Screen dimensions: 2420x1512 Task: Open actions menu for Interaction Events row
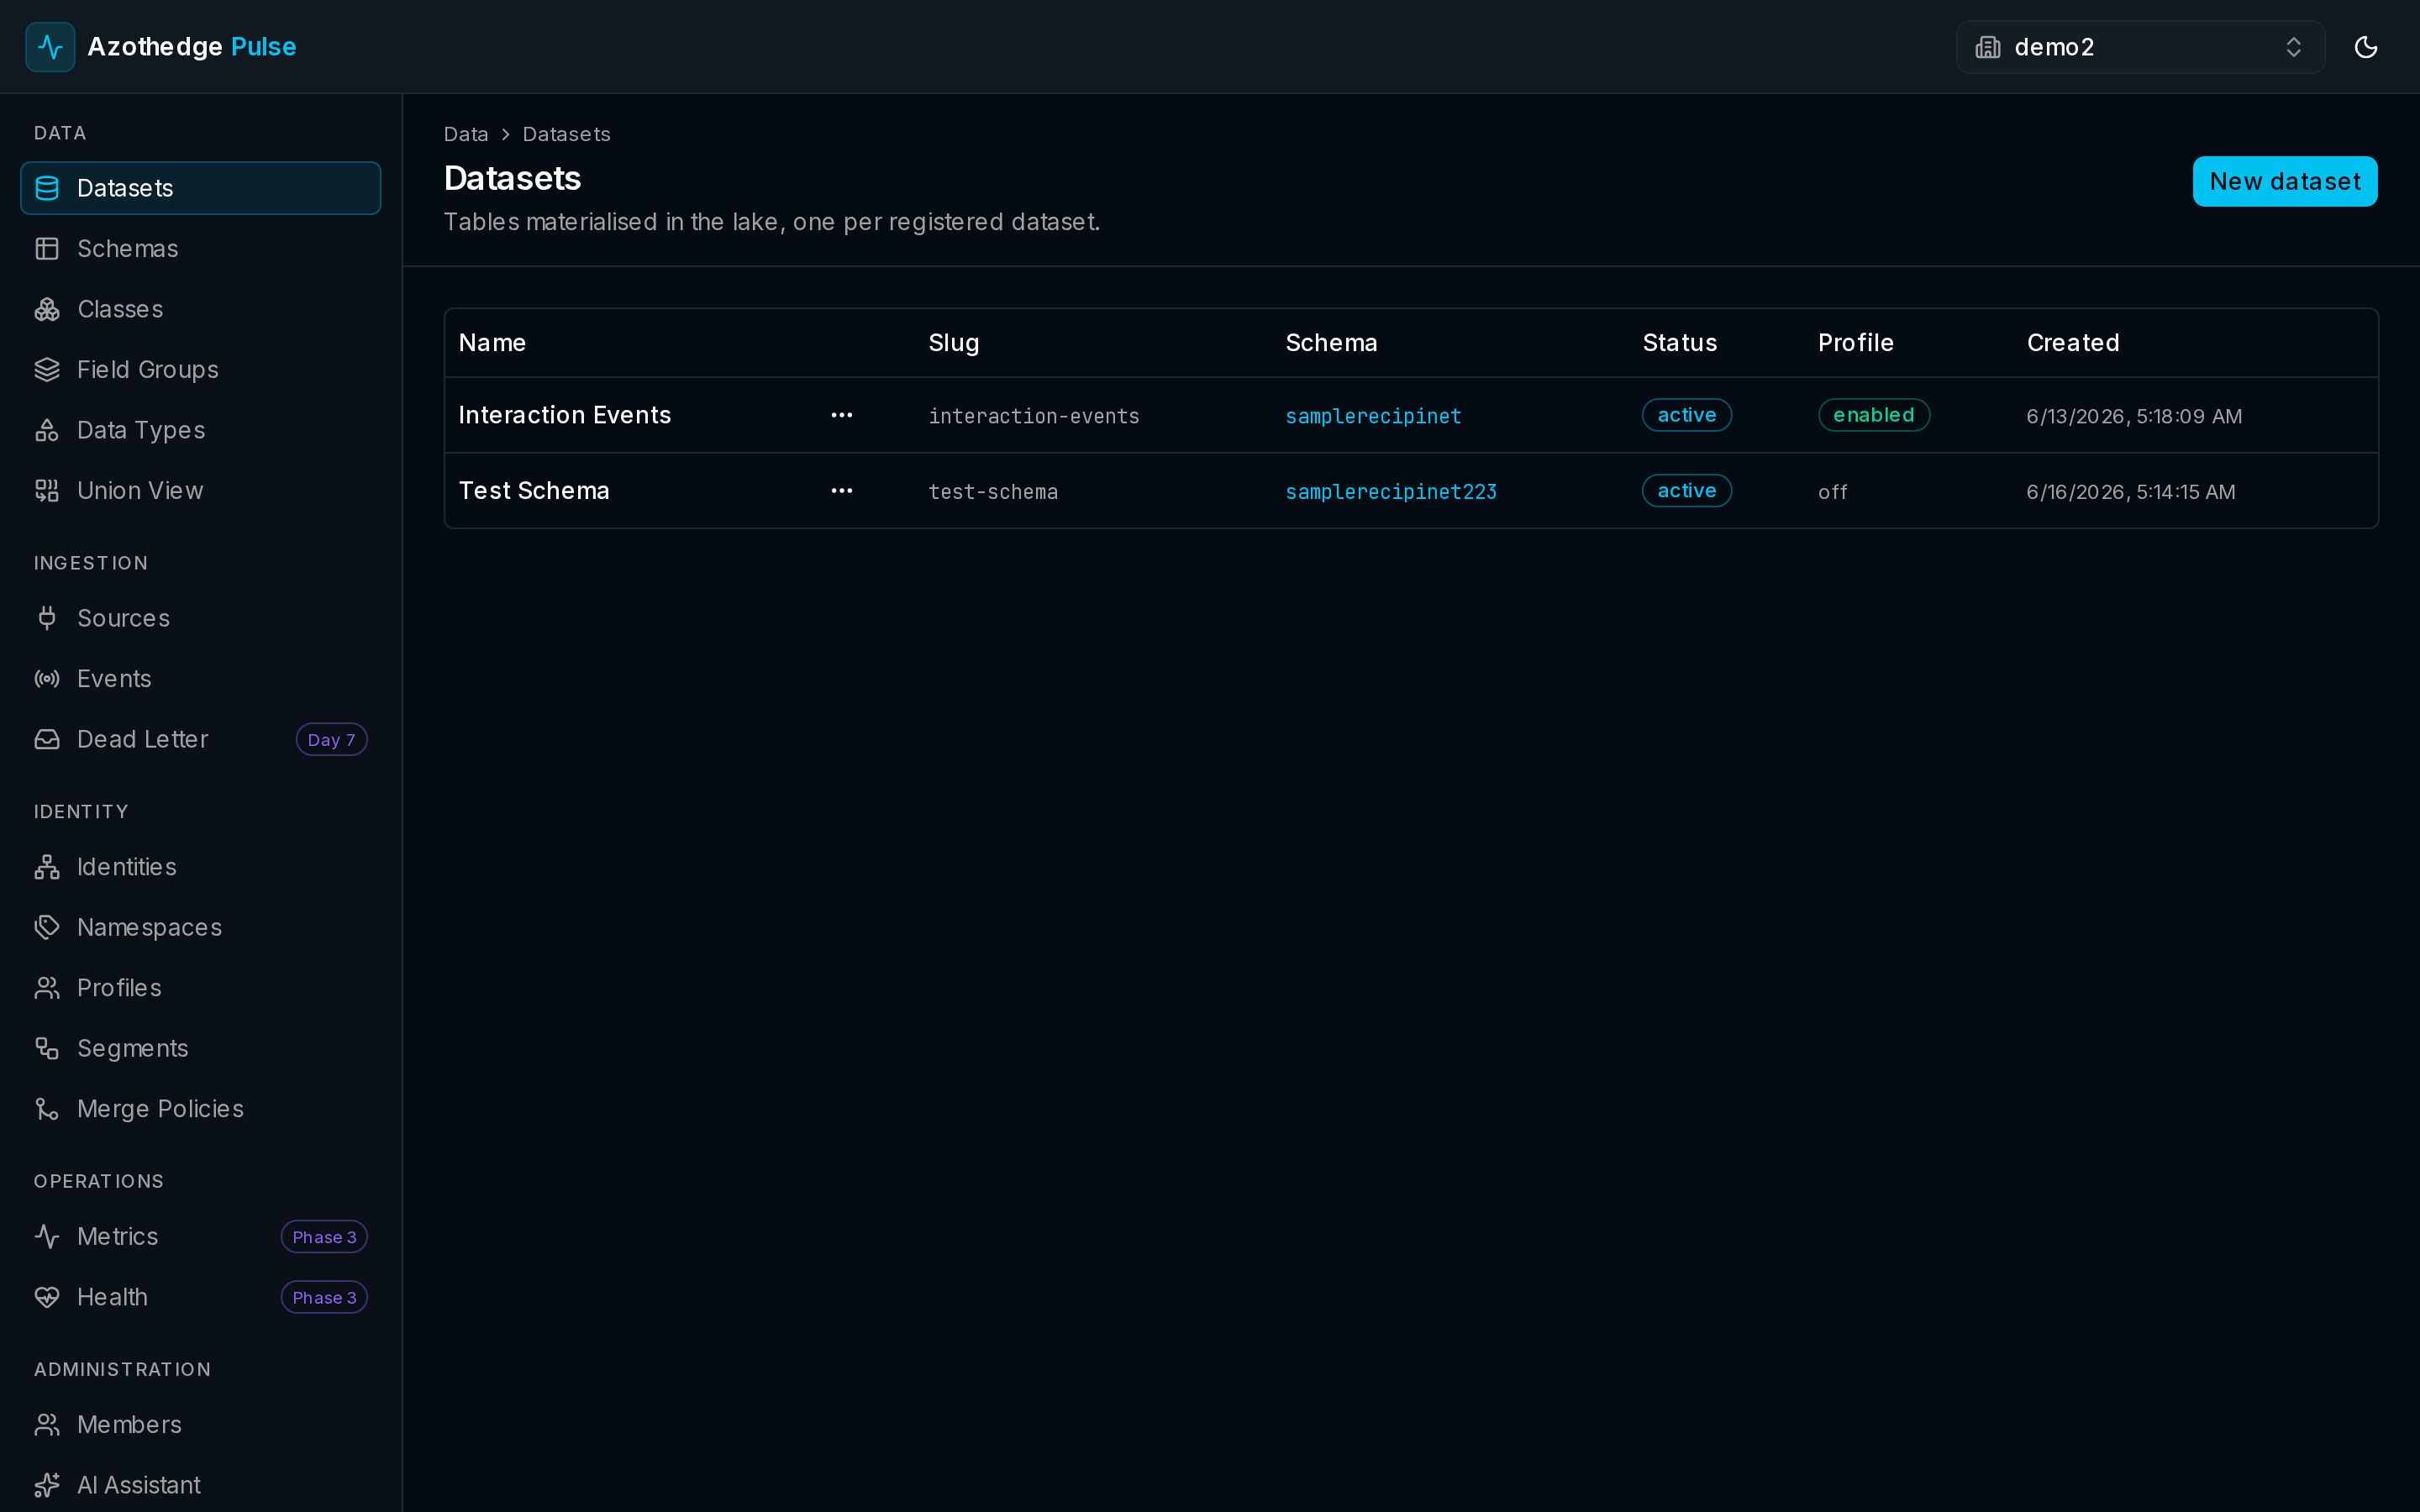click(842, 415)
